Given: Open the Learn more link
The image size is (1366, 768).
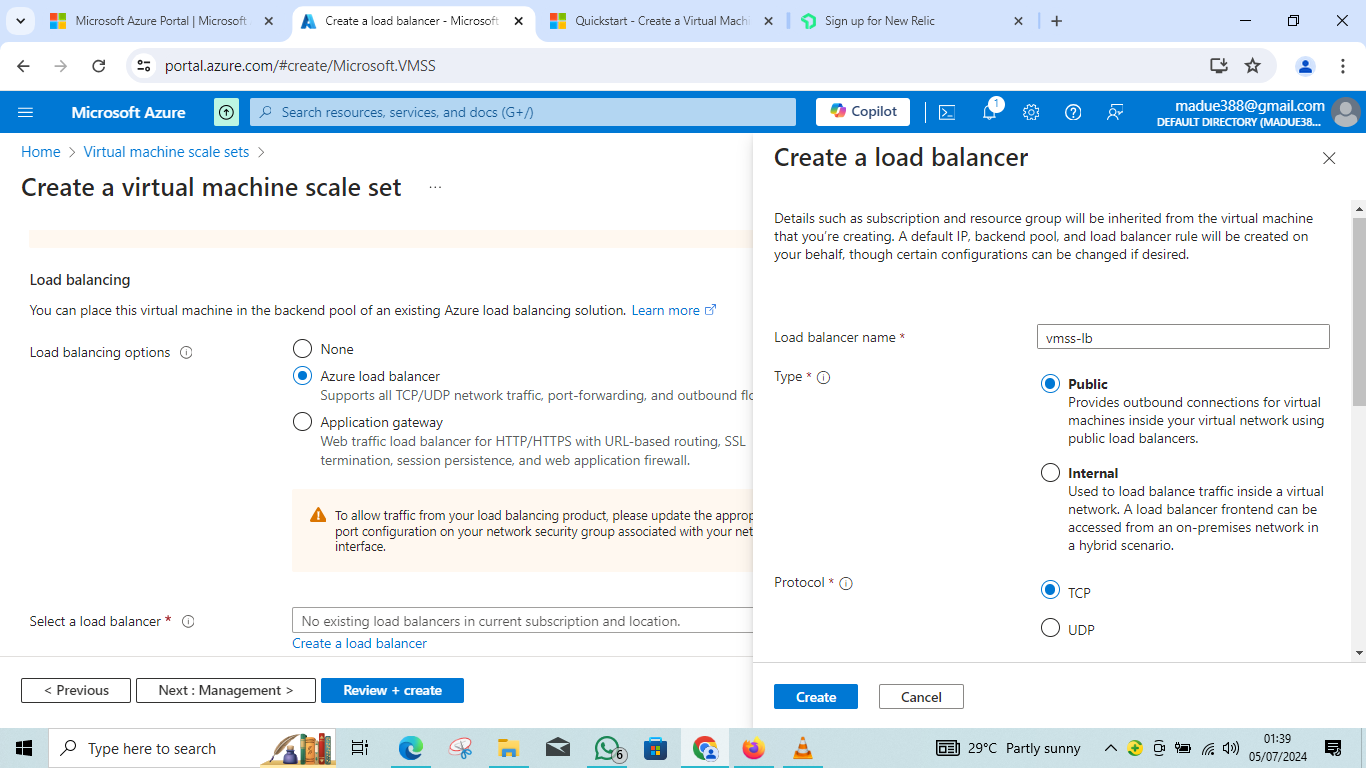Looking at the screenshot, I should pos(674,311).
